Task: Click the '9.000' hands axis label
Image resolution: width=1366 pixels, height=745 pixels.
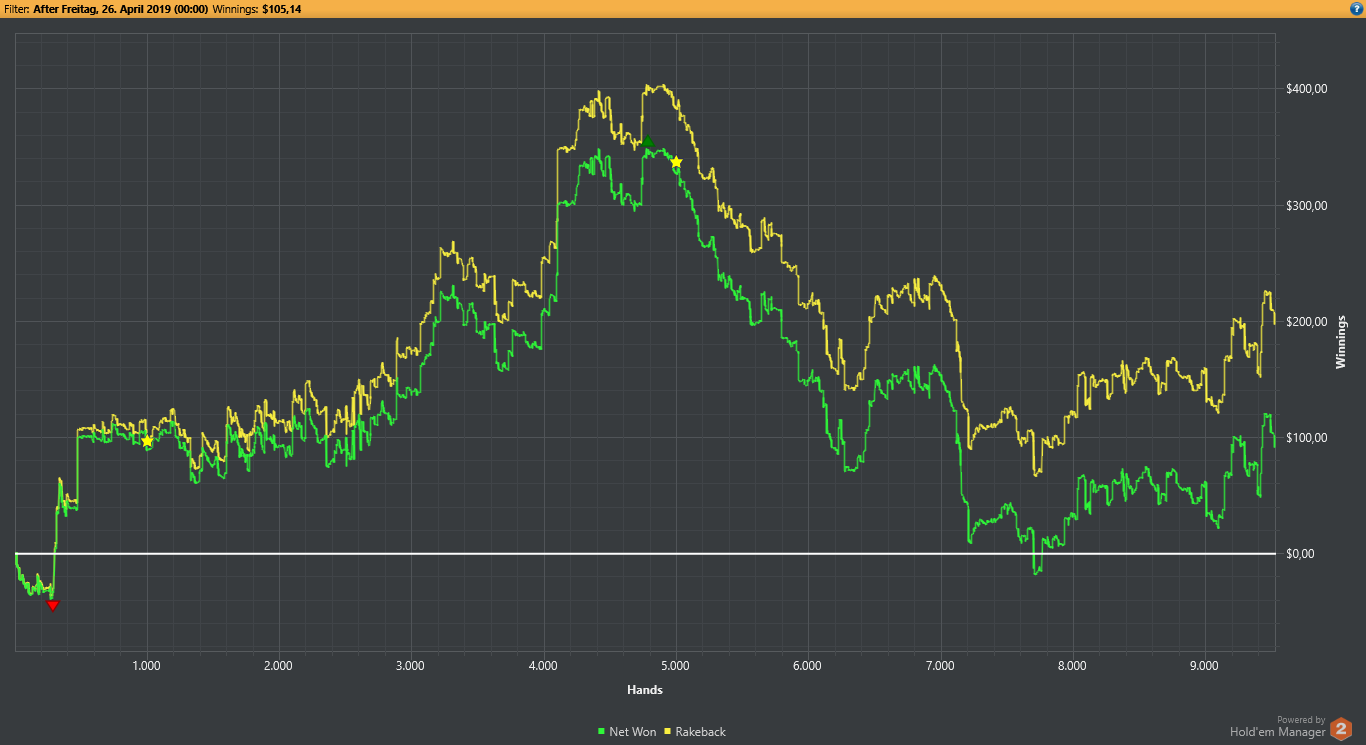Action: [1204, 665]
